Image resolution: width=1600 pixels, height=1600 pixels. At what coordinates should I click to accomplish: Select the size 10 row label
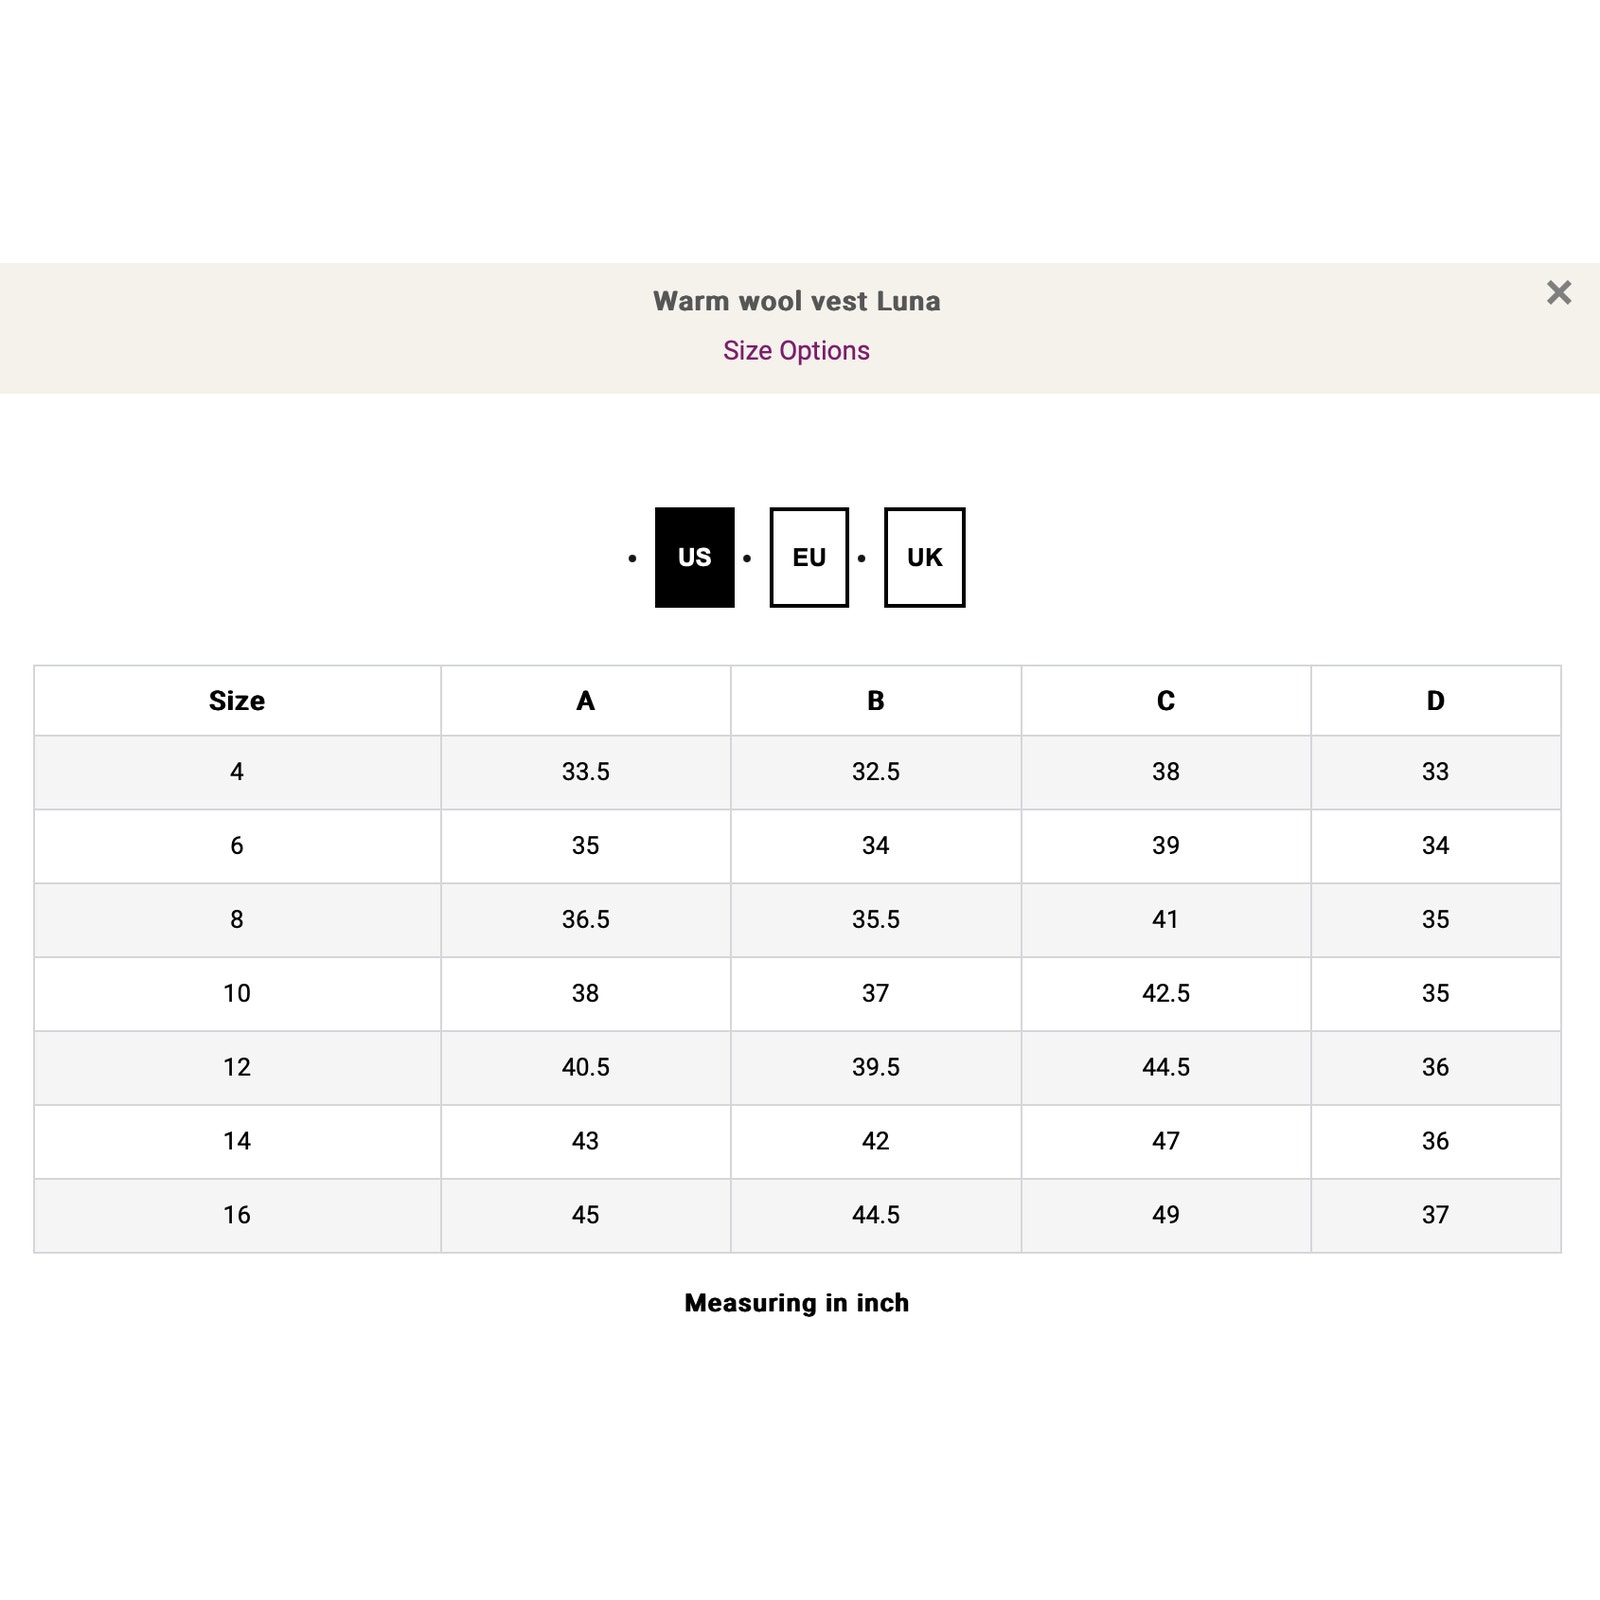coord(237,994)
